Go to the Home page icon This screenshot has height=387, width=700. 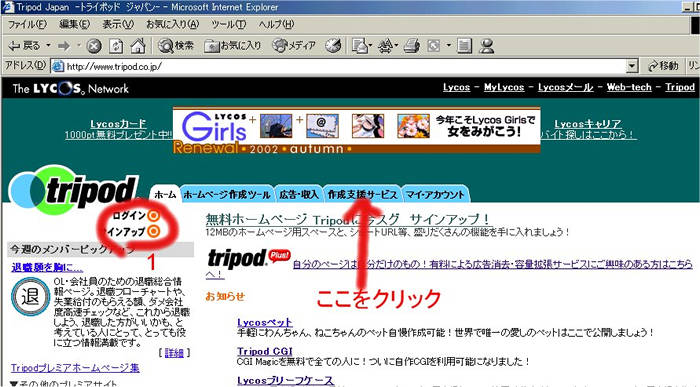pos(138,46)
